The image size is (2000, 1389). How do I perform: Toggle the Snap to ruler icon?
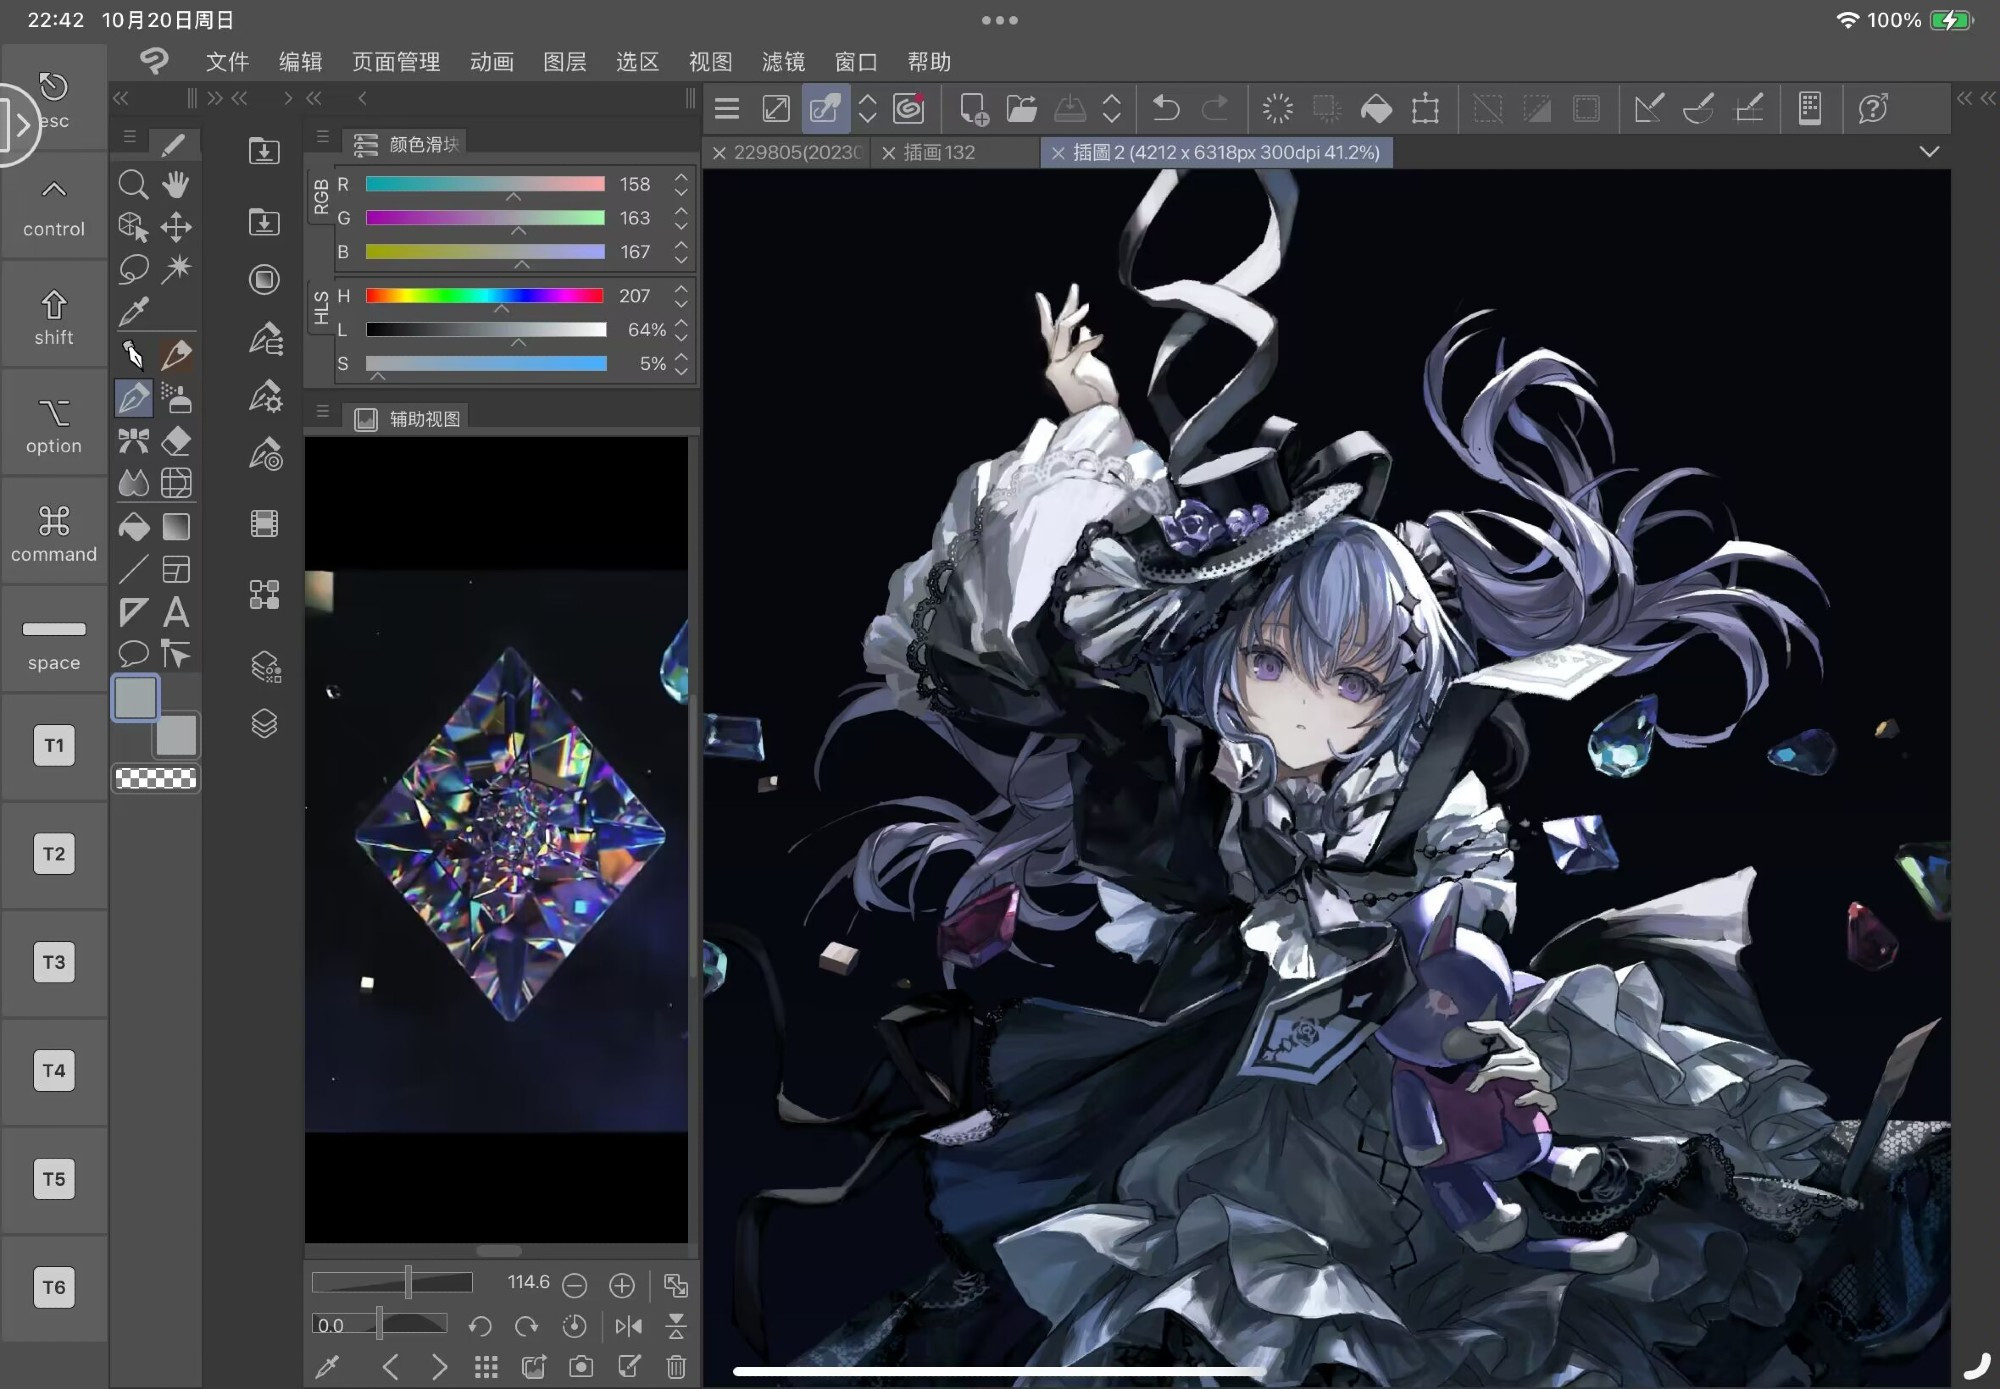(1649, 108)
